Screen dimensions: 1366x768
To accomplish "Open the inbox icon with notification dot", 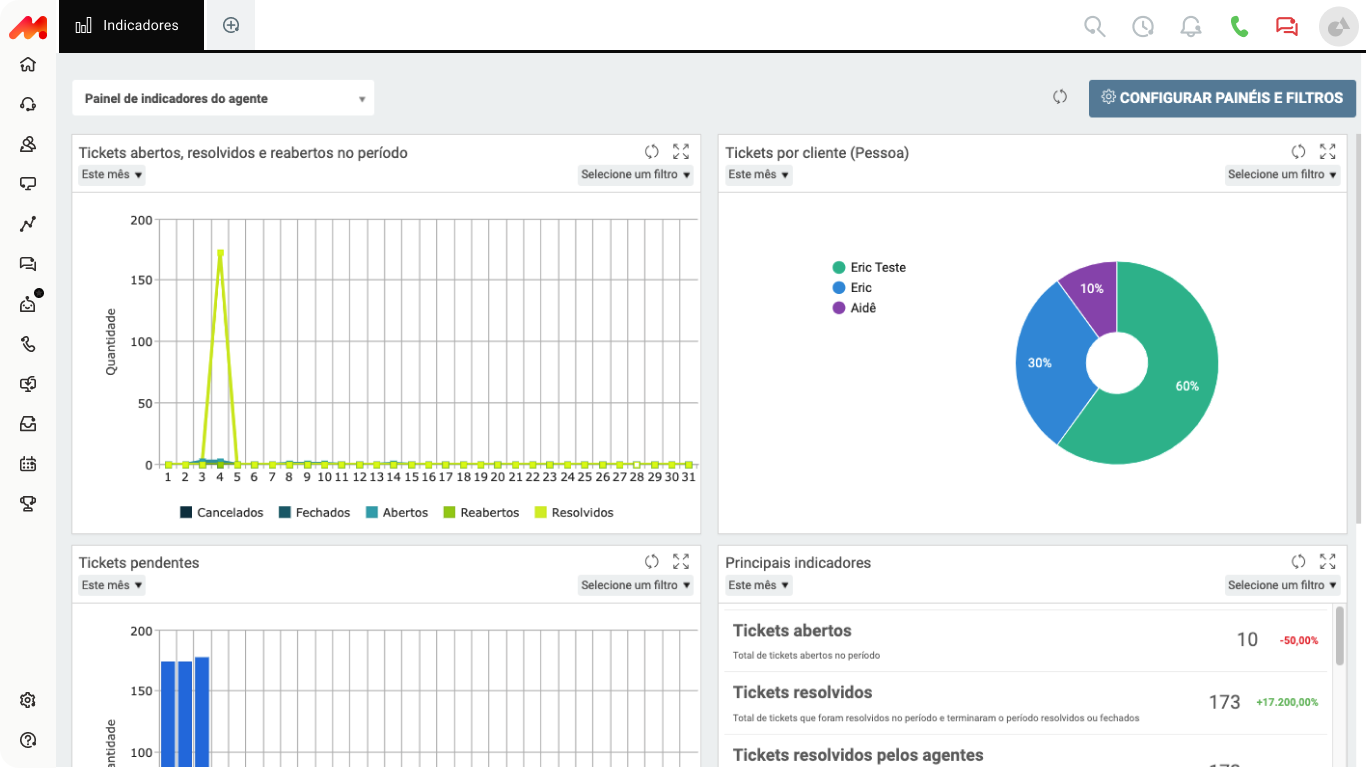I will pos(29,303).
